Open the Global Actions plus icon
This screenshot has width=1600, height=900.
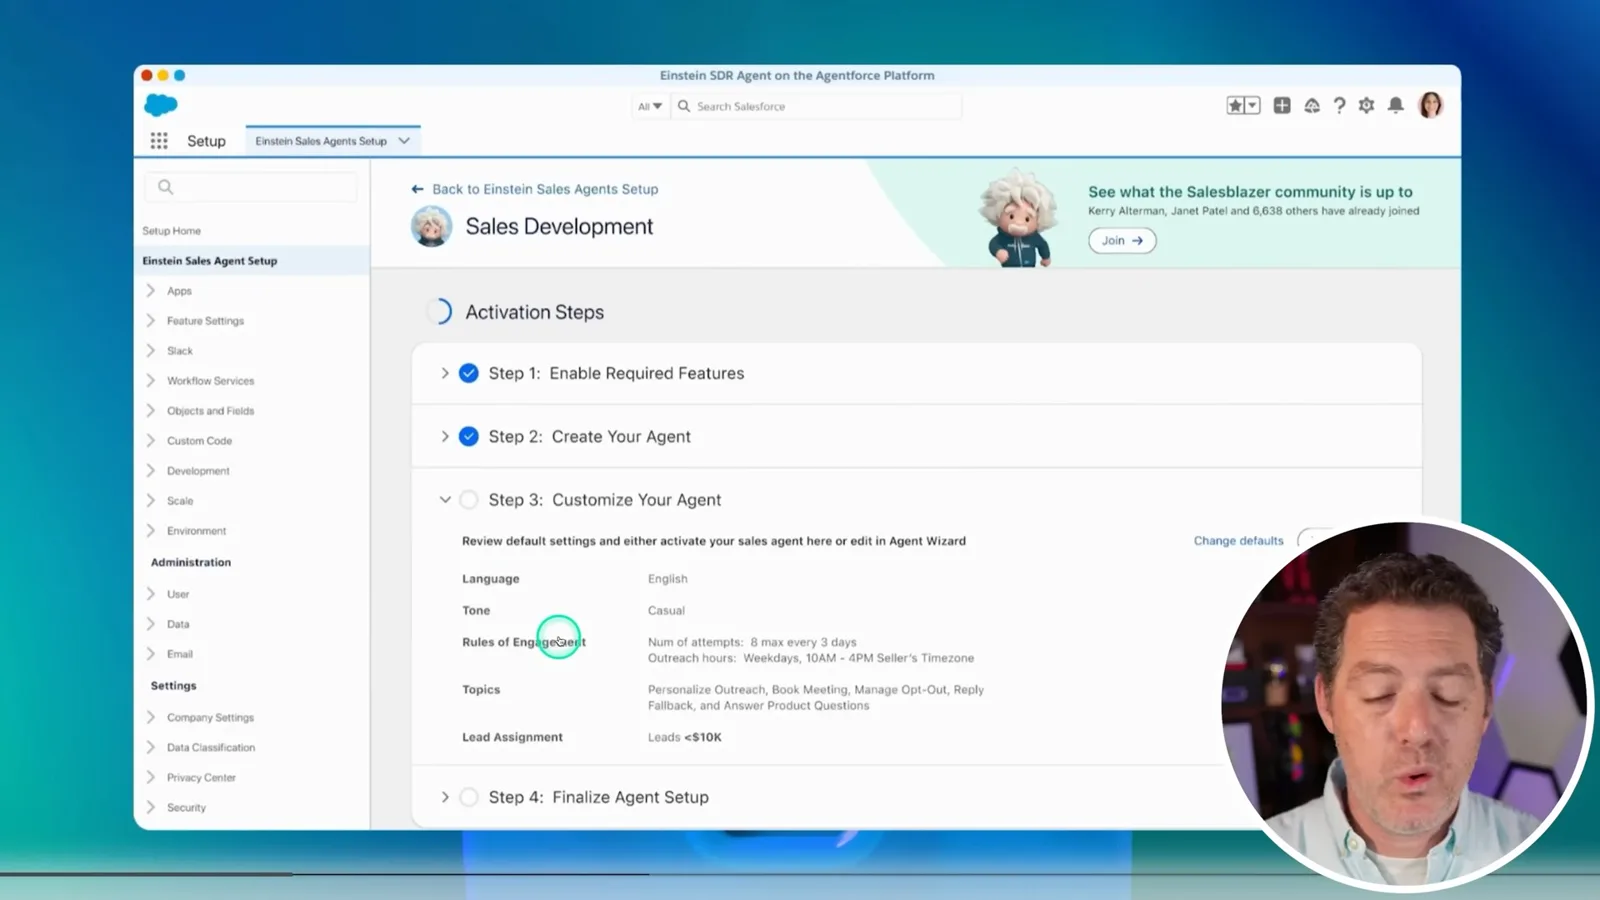pos(1282,105)
